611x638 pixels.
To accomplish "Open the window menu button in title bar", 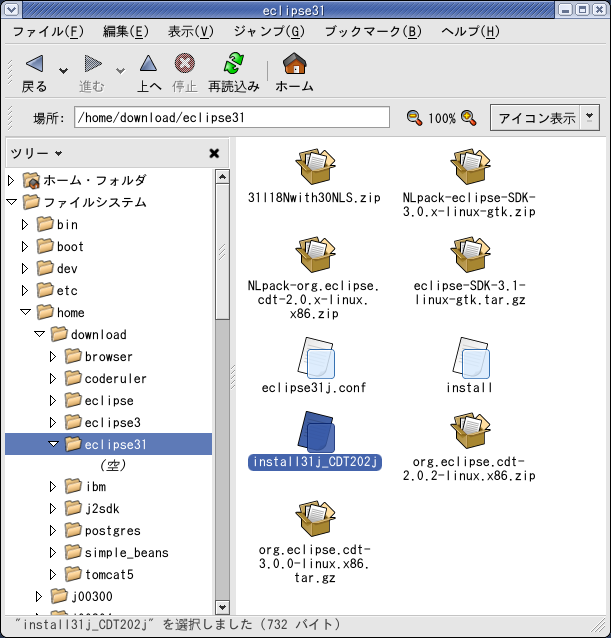I will (x=11, y=9).
